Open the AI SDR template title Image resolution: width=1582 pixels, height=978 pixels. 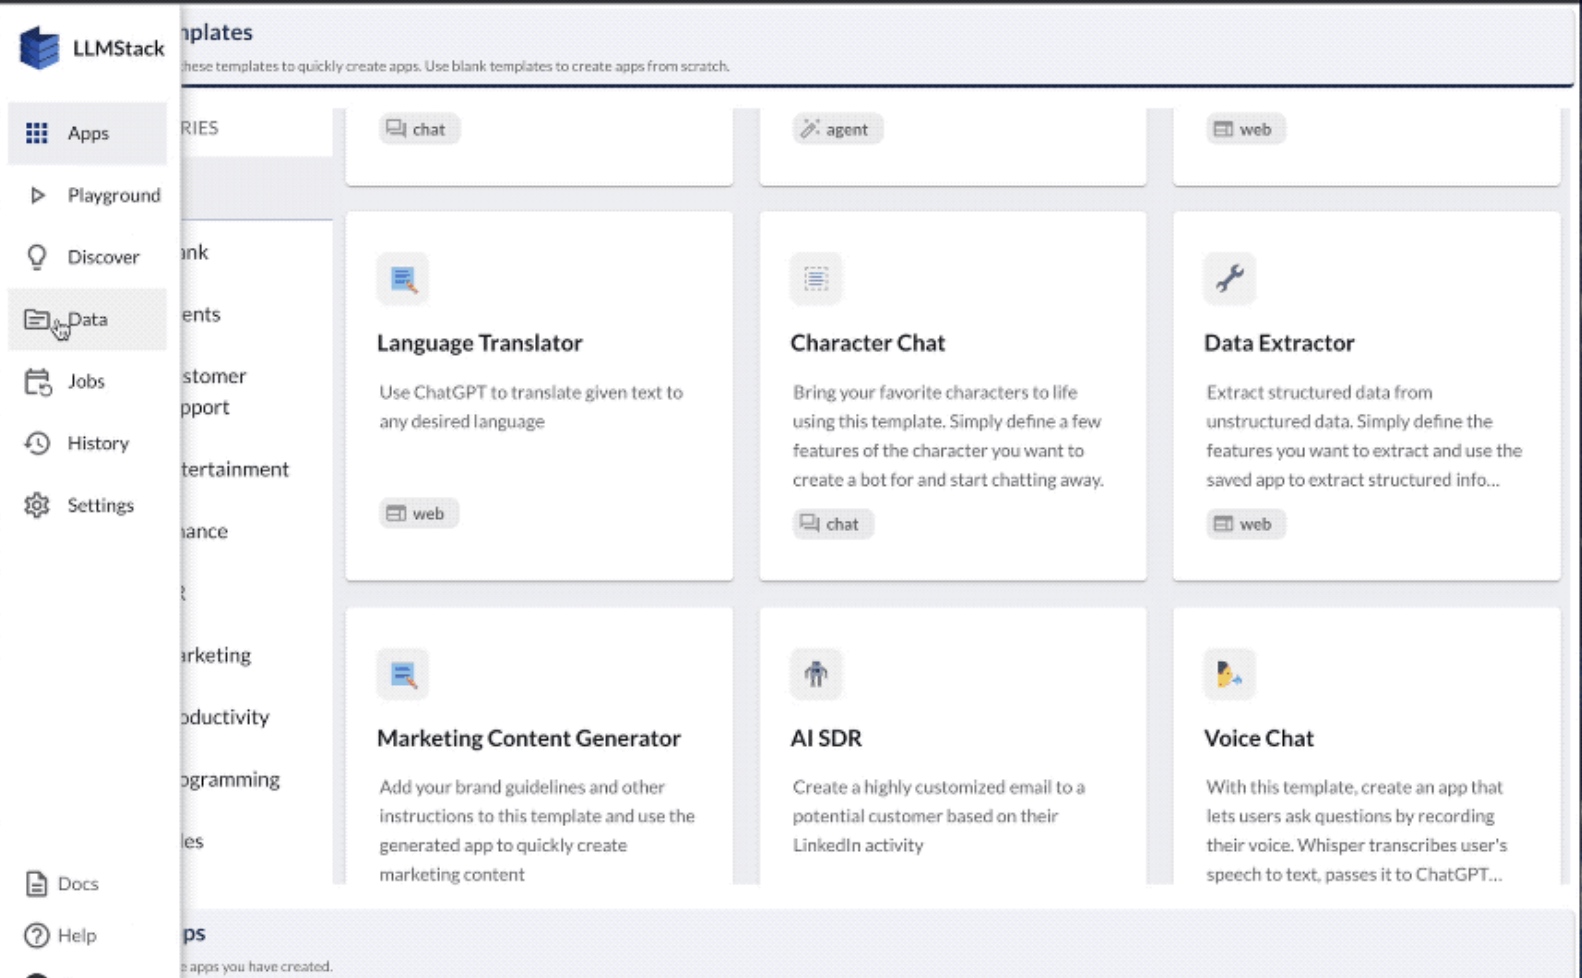pos(826,738)
